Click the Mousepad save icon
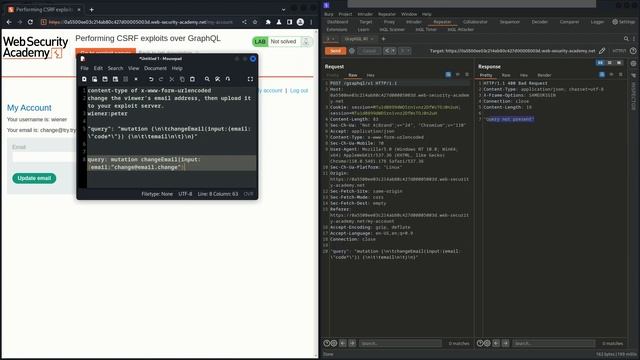 click(x=105, y=79)
